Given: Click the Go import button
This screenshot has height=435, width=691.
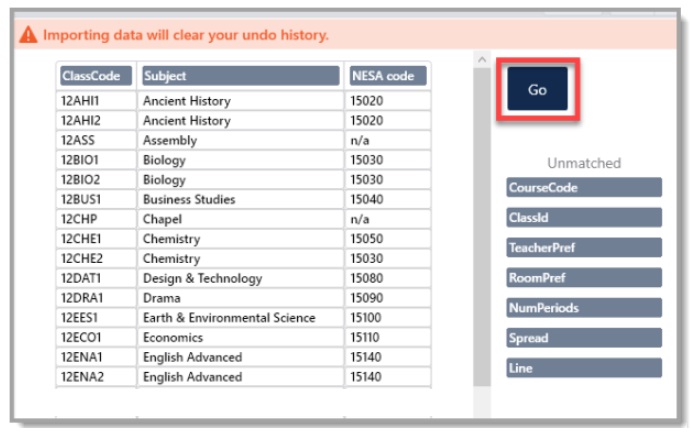Looking at the screenshot, I should 537,89.
